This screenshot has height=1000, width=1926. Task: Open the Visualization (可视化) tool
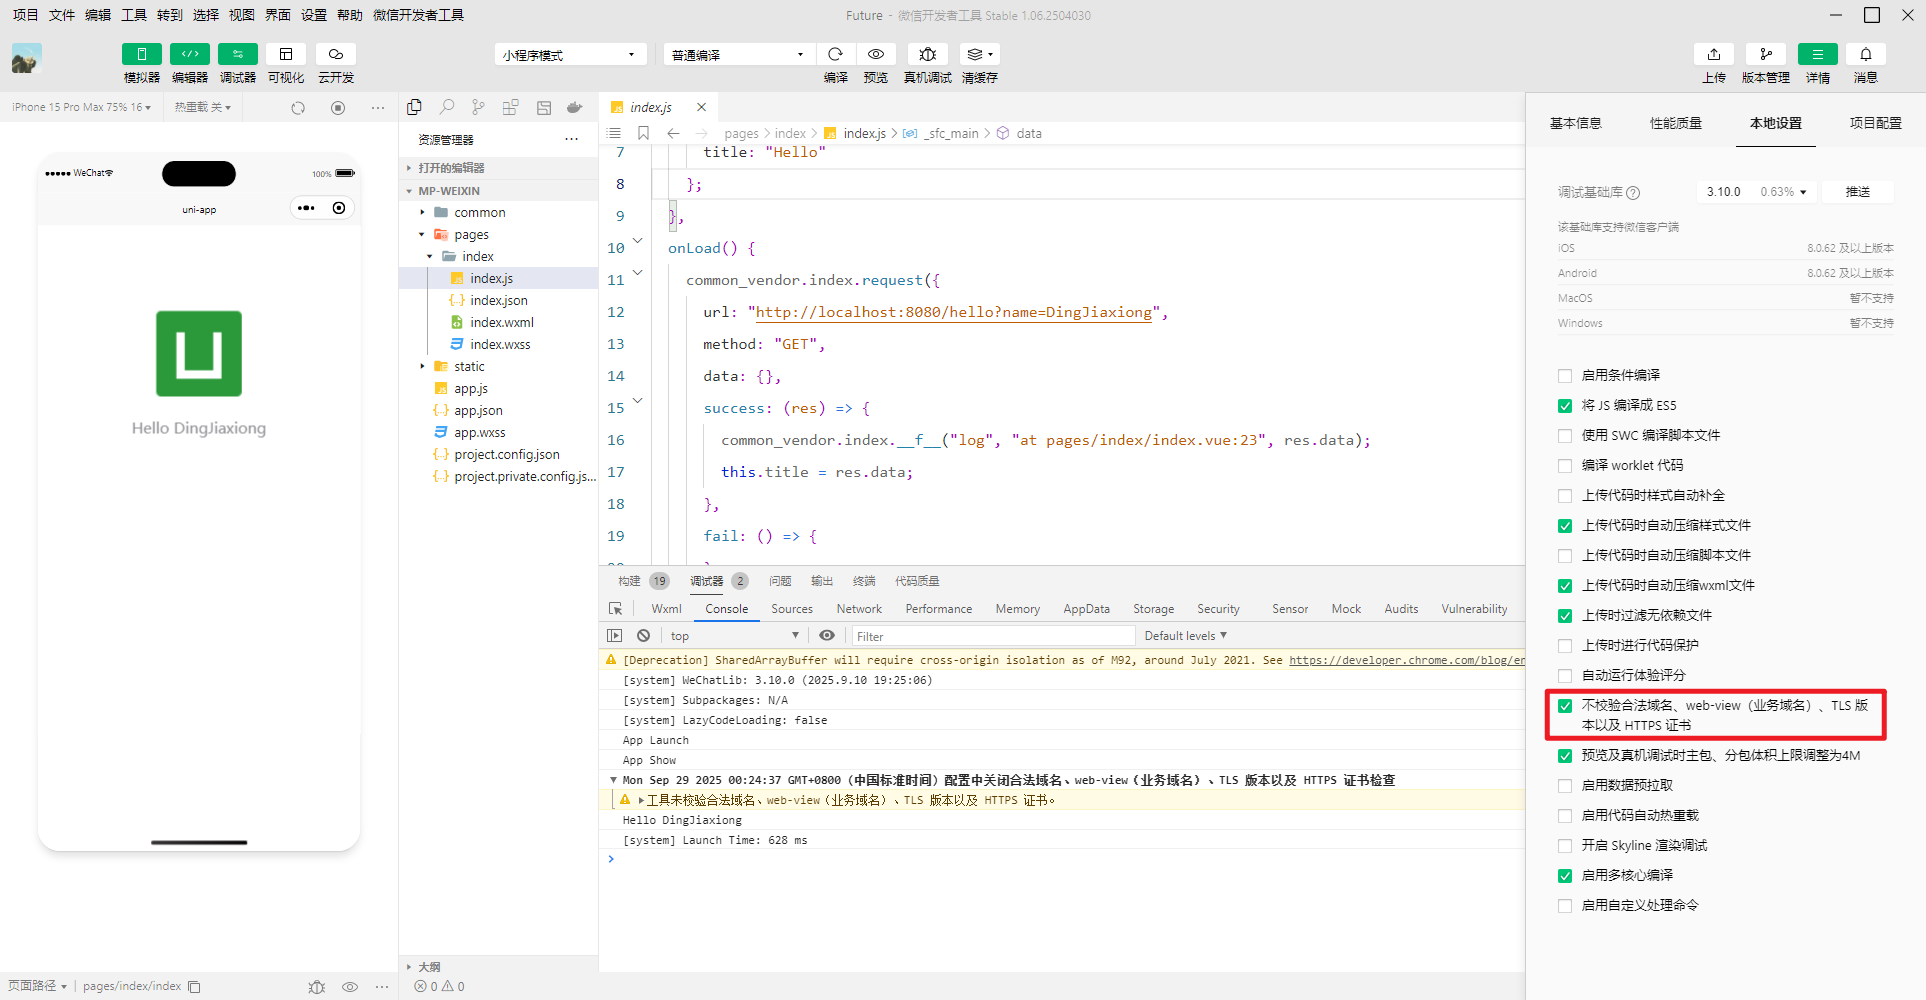(286, 54)
